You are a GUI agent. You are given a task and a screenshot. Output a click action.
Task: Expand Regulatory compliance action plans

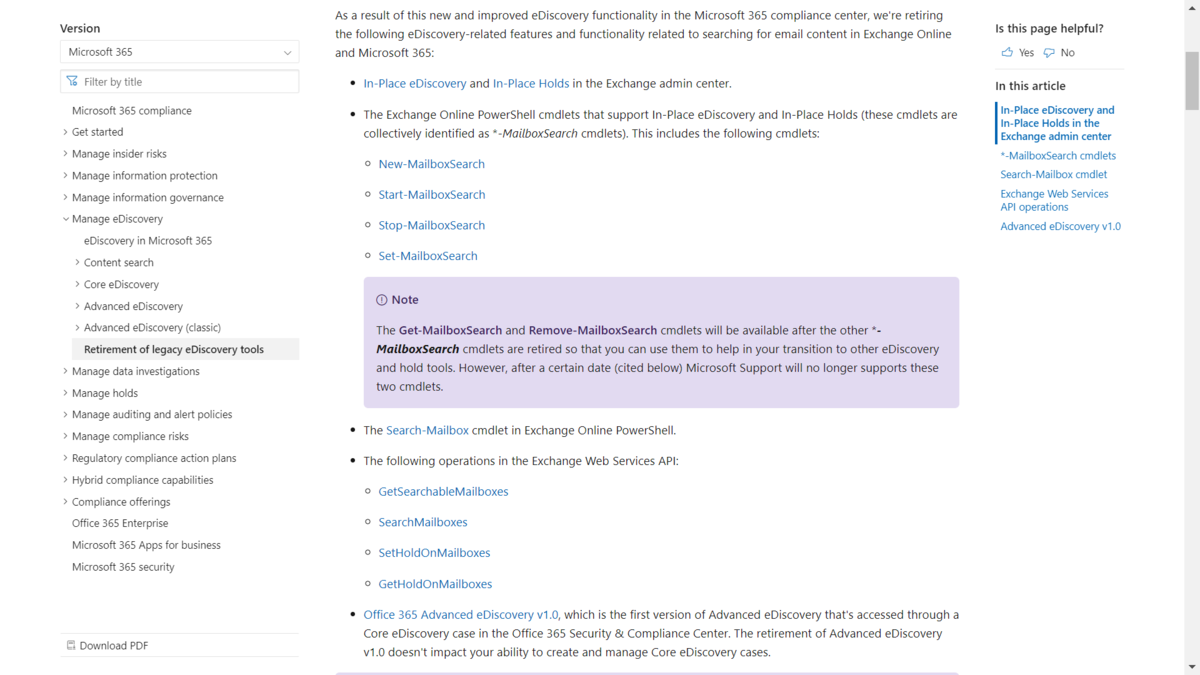click(66, 458)
